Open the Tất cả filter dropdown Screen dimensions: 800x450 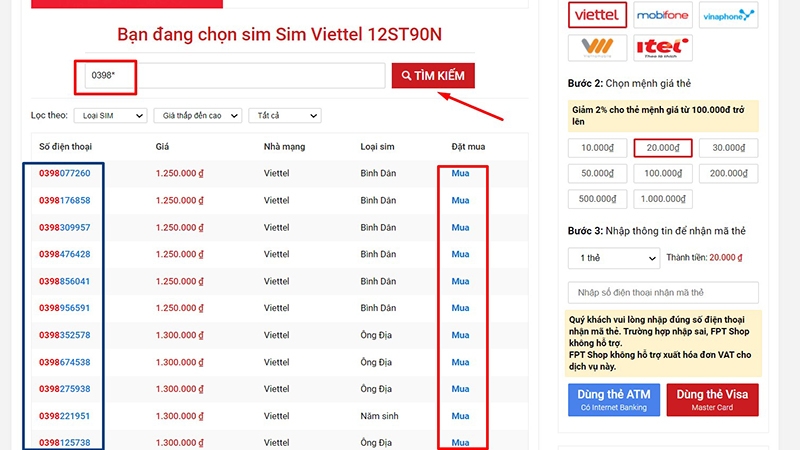[285, 116]
